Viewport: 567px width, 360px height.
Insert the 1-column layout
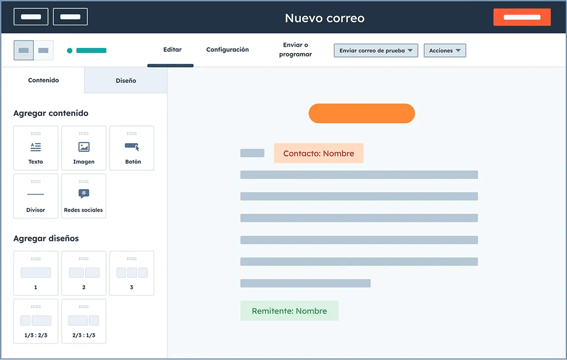pos(36,273)
